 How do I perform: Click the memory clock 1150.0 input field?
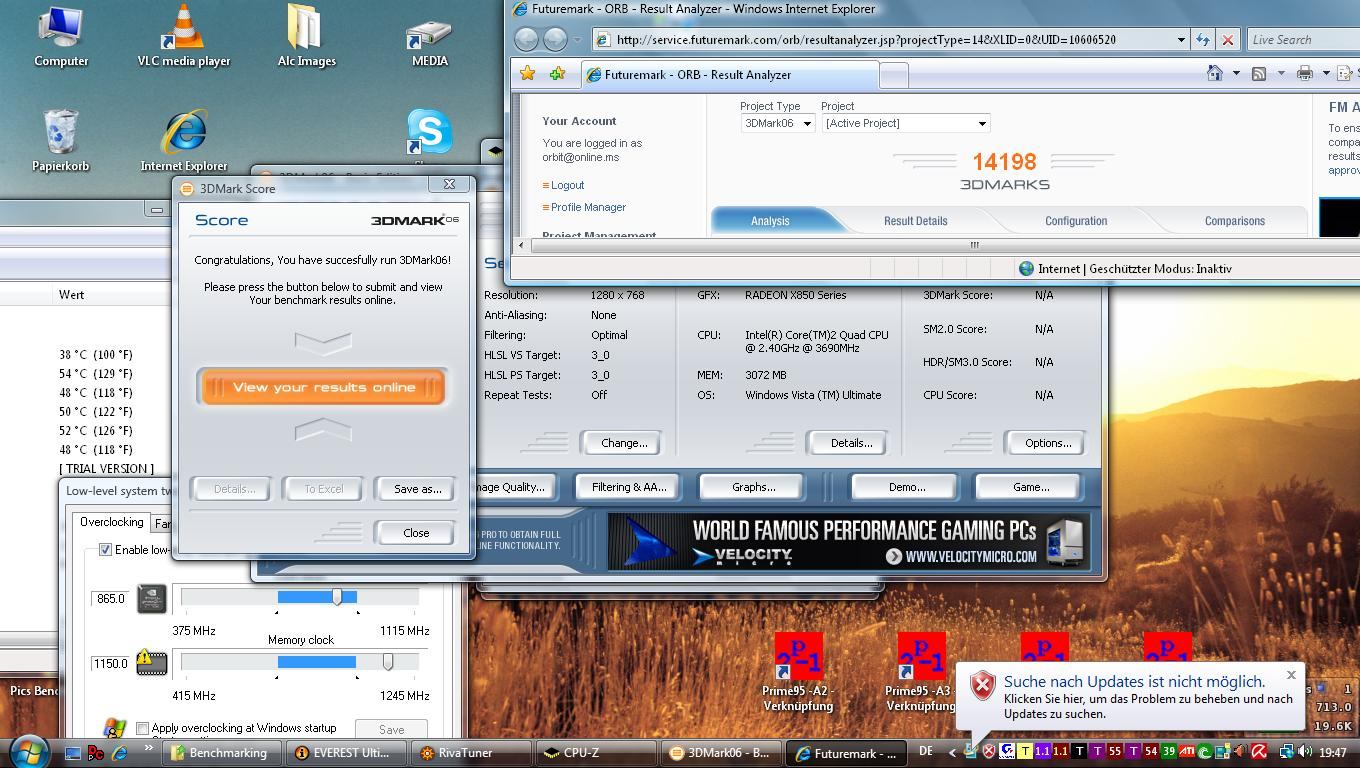(110, 663)
